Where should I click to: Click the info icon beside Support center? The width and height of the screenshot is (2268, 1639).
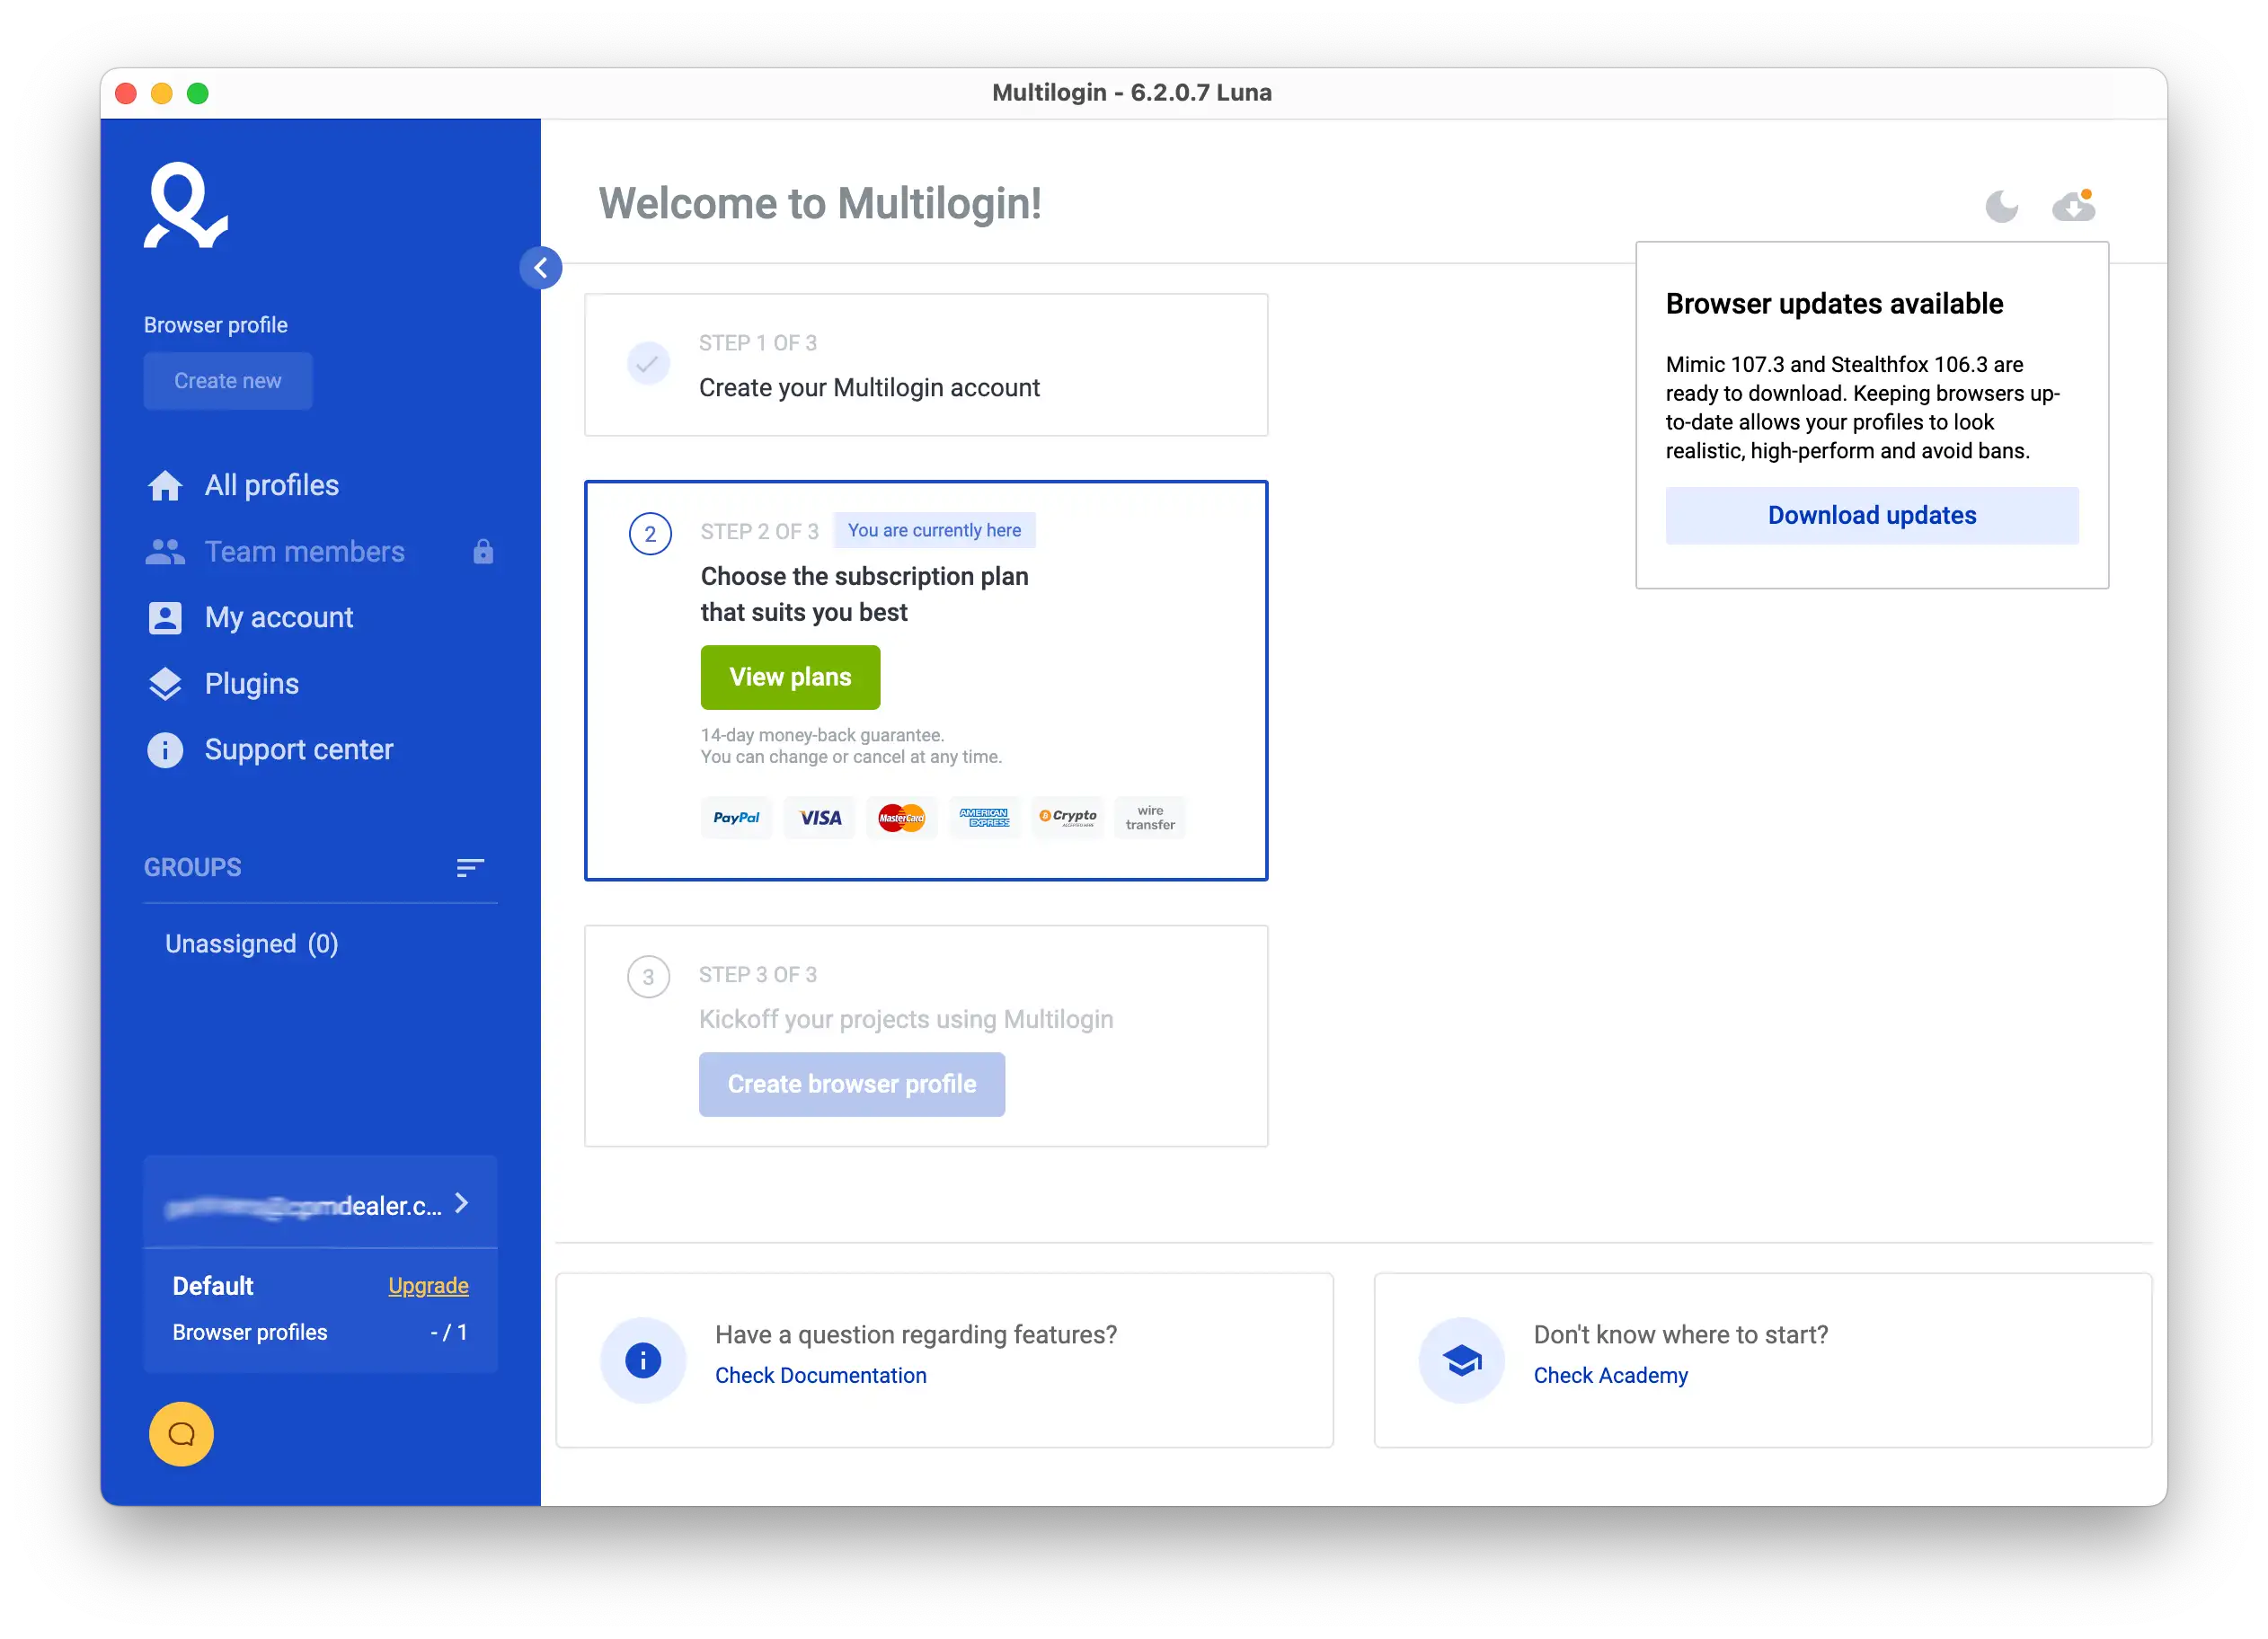click(165, 750)
